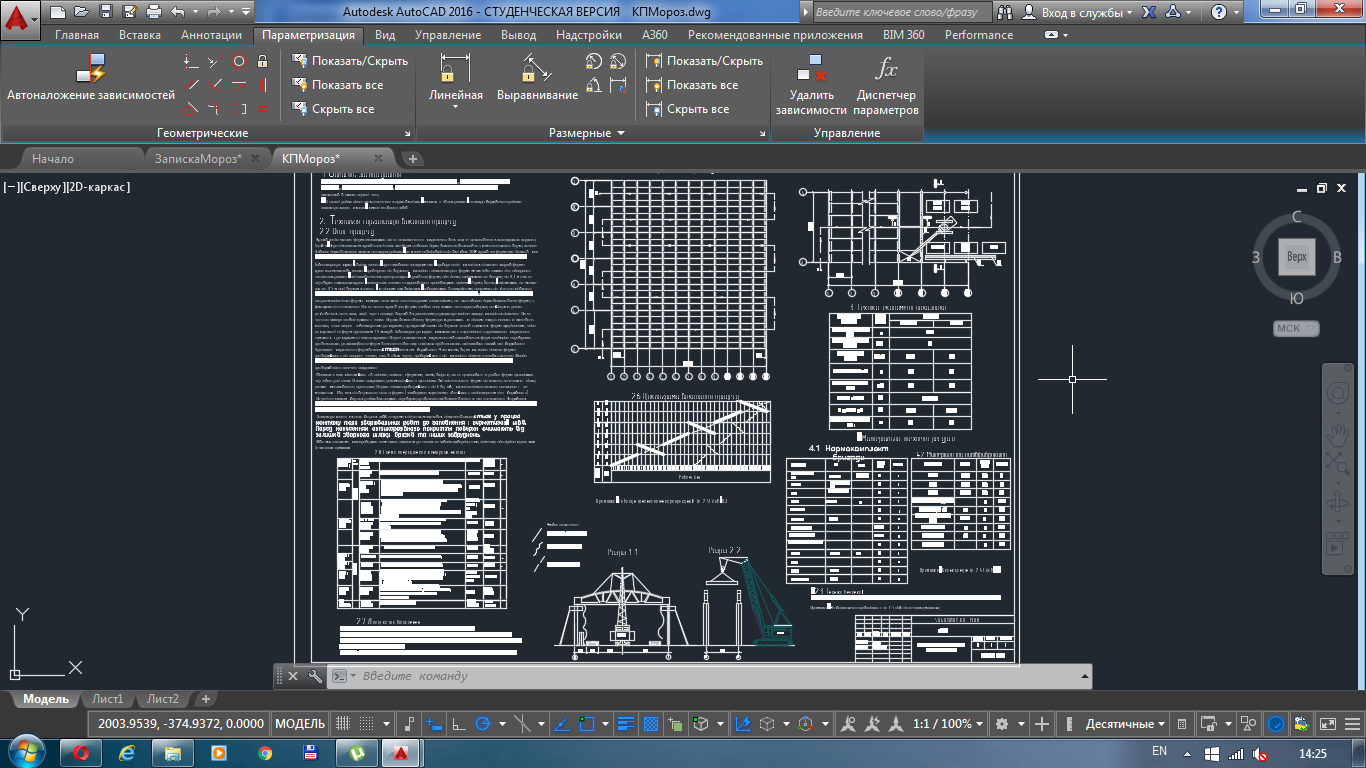Toggle hardware acceleration blue circle icon

(1276, 724)
